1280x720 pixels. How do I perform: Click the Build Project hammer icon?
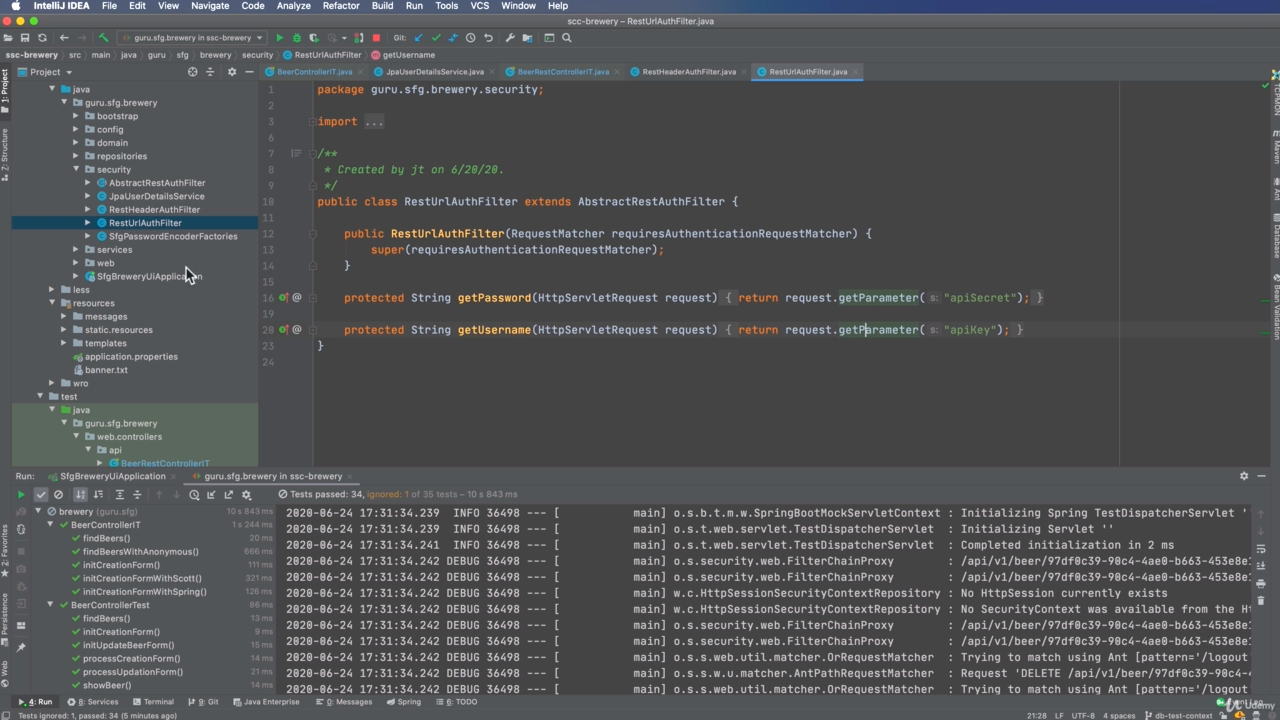click(103, 38)
